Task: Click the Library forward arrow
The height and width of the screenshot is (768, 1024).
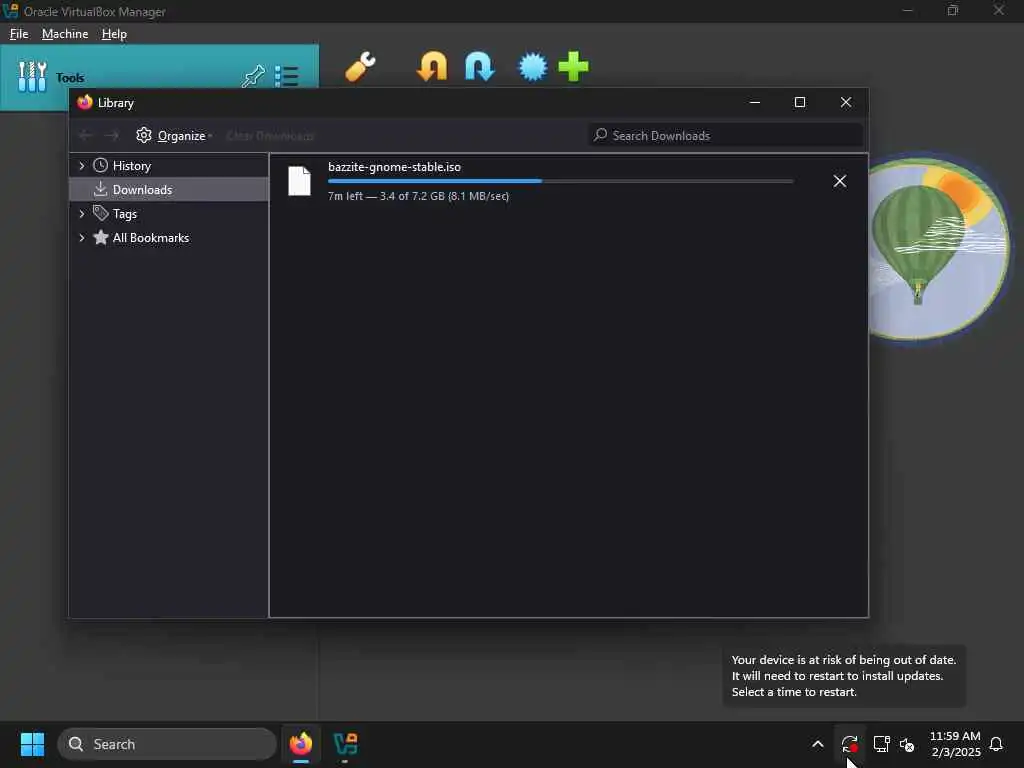Action: (112, 135)
